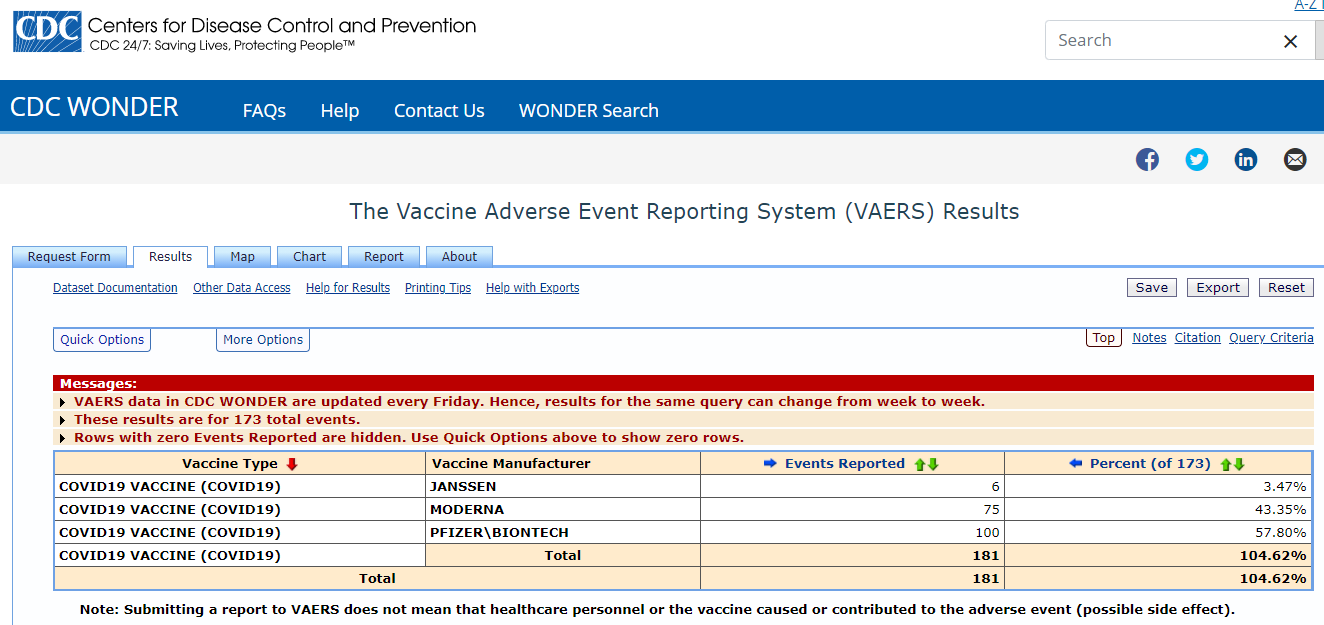Select the Results tab

[170, 257]
